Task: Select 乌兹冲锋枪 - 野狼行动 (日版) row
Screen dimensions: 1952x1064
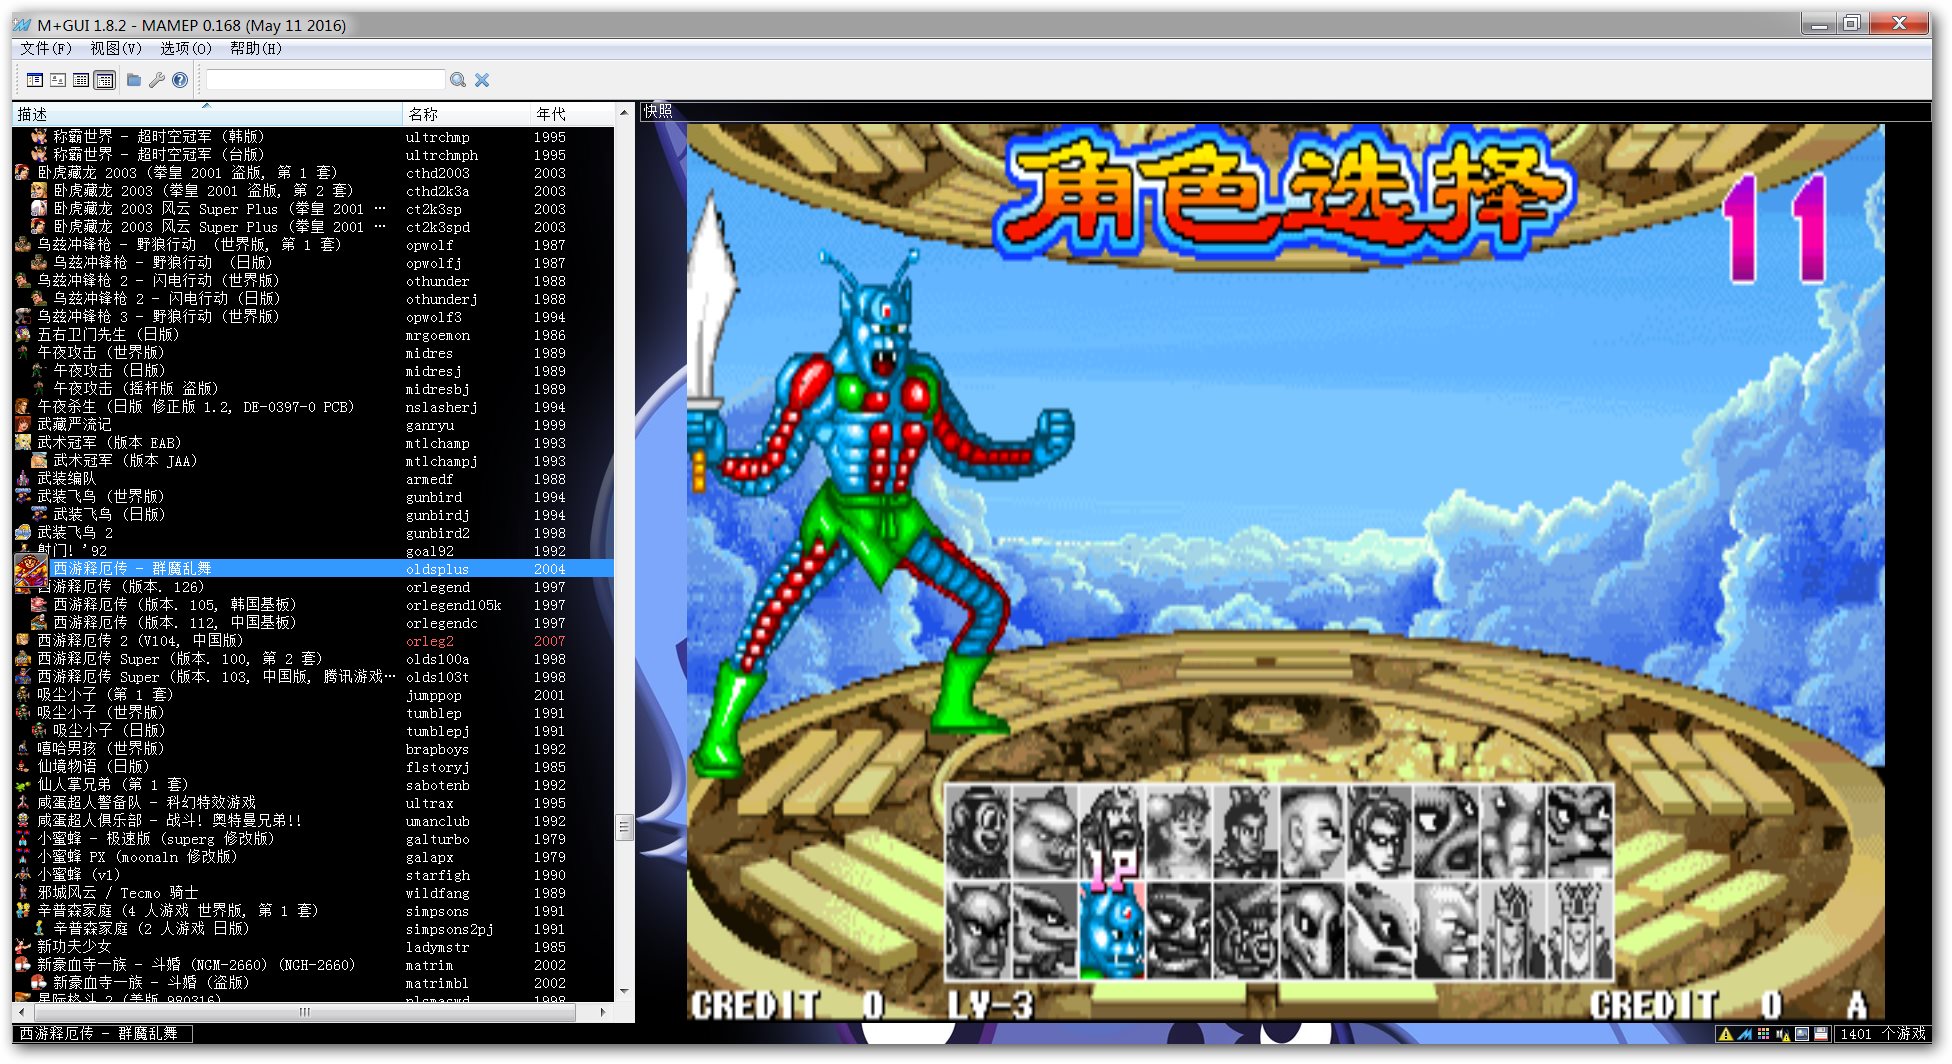Action: tap(313, 263)
